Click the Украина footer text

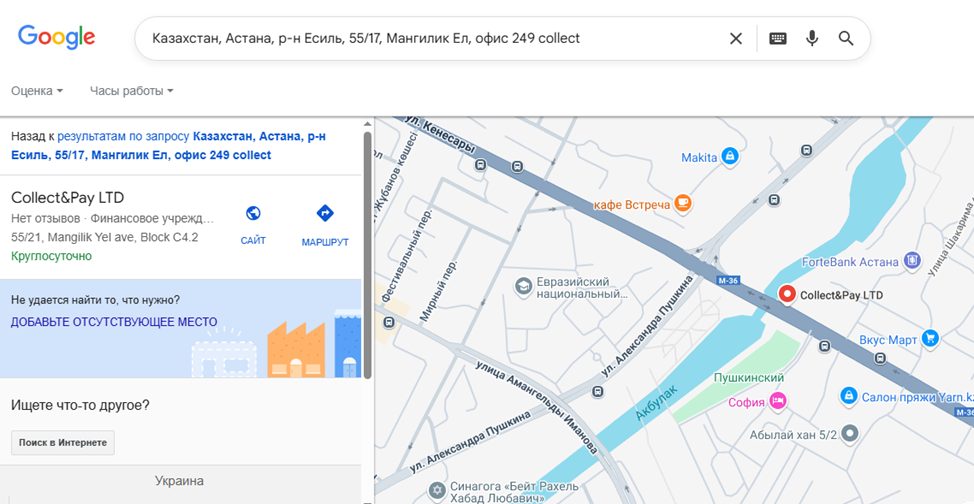179,481
